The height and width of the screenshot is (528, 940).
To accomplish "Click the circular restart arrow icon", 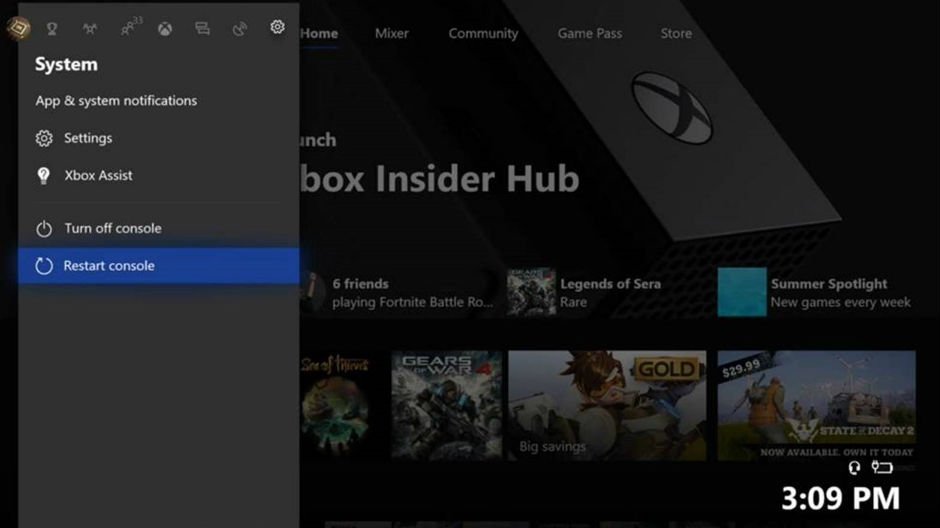I will pos(44,265).
